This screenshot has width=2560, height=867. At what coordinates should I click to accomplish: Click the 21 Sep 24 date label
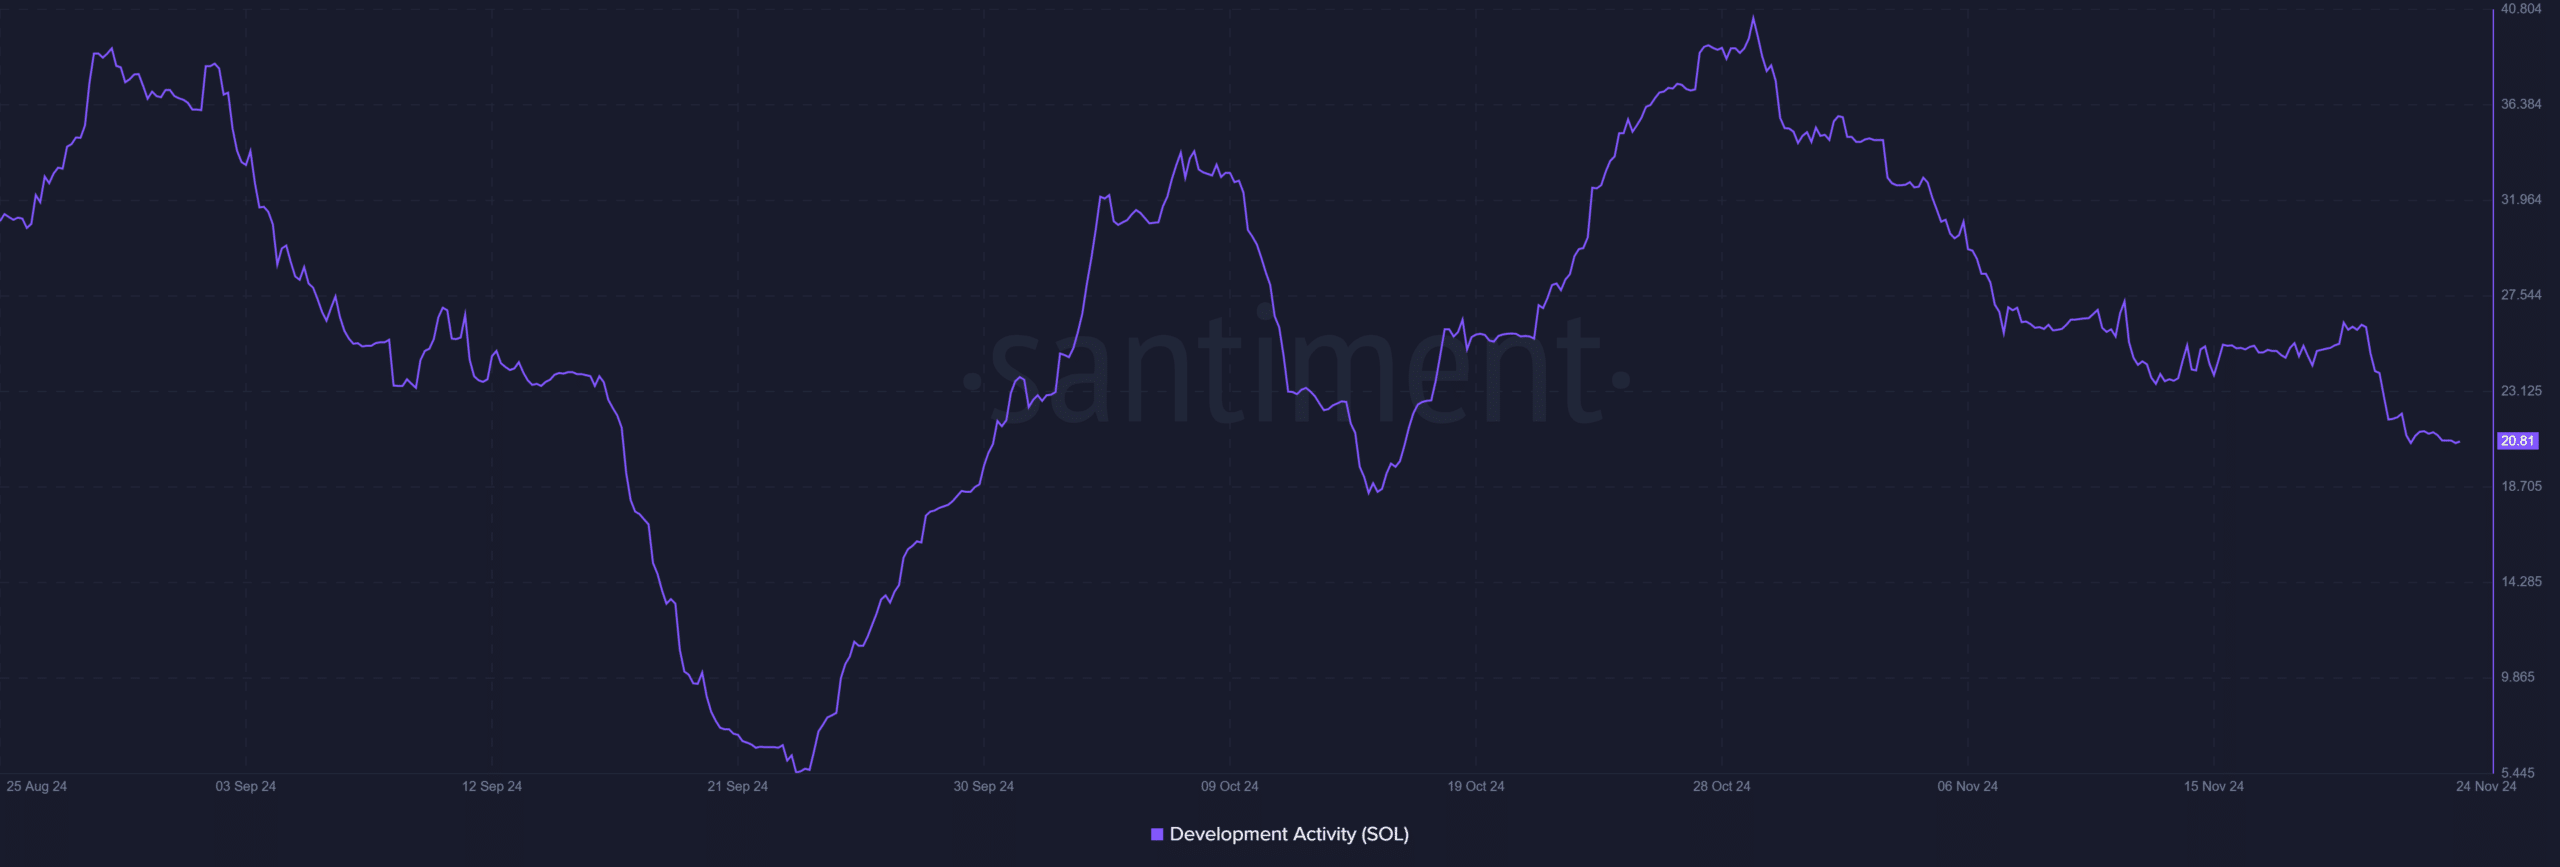point(738,786)
